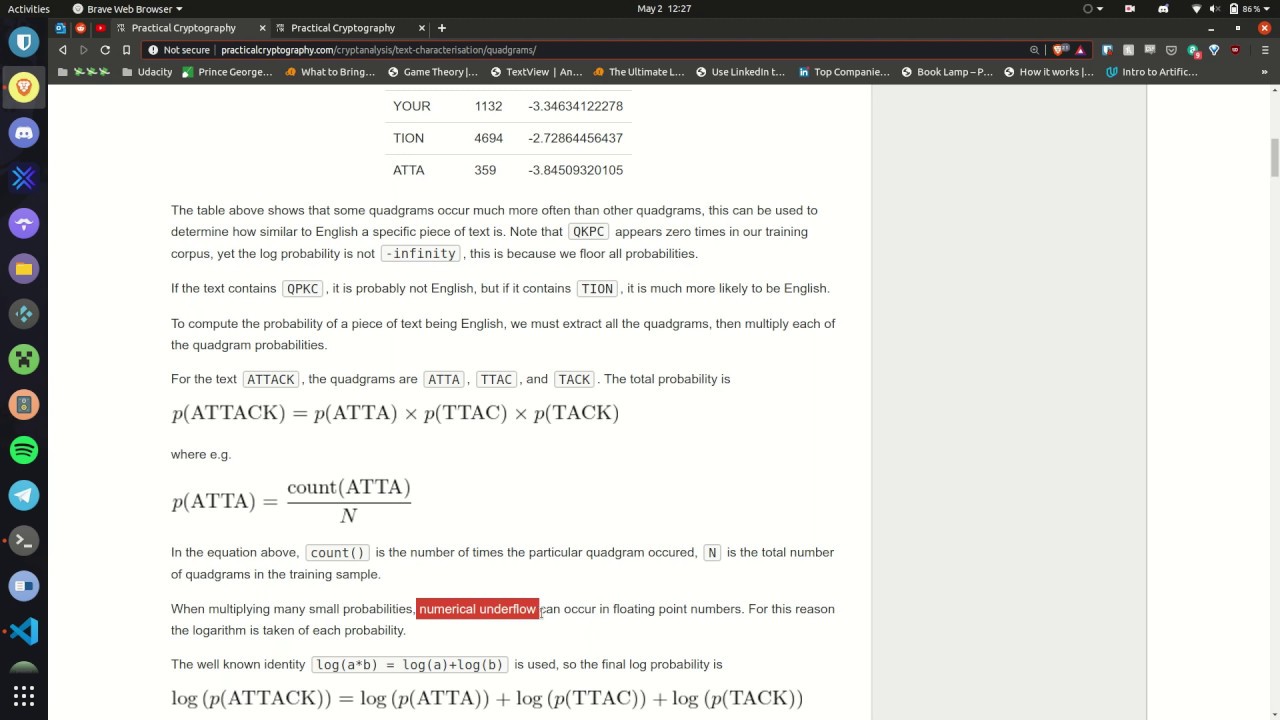The height and width of the screenshot is (720, 1280).
Task: Open The Ultimate L... bookmark
Action: [638, 72]
